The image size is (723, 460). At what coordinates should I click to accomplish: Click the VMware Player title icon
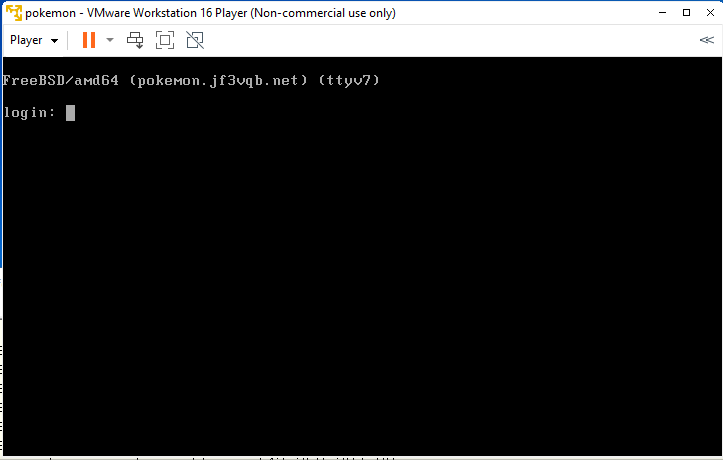(x=13, y=13)
